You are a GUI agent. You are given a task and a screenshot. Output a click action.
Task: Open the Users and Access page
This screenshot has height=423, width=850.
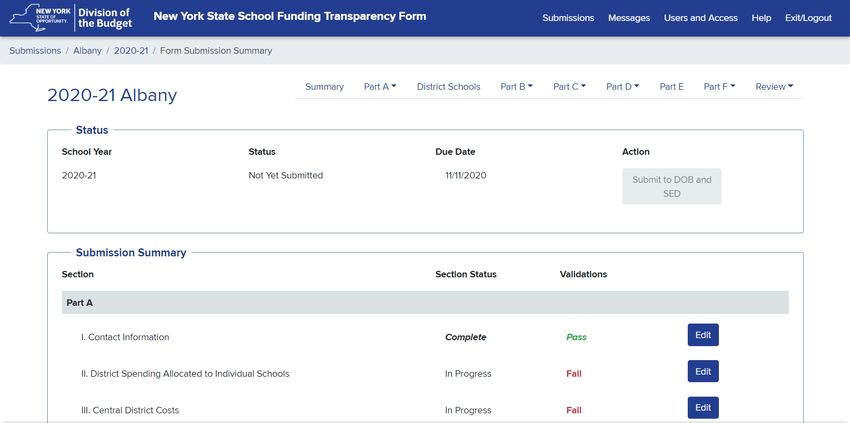[700, 18]
